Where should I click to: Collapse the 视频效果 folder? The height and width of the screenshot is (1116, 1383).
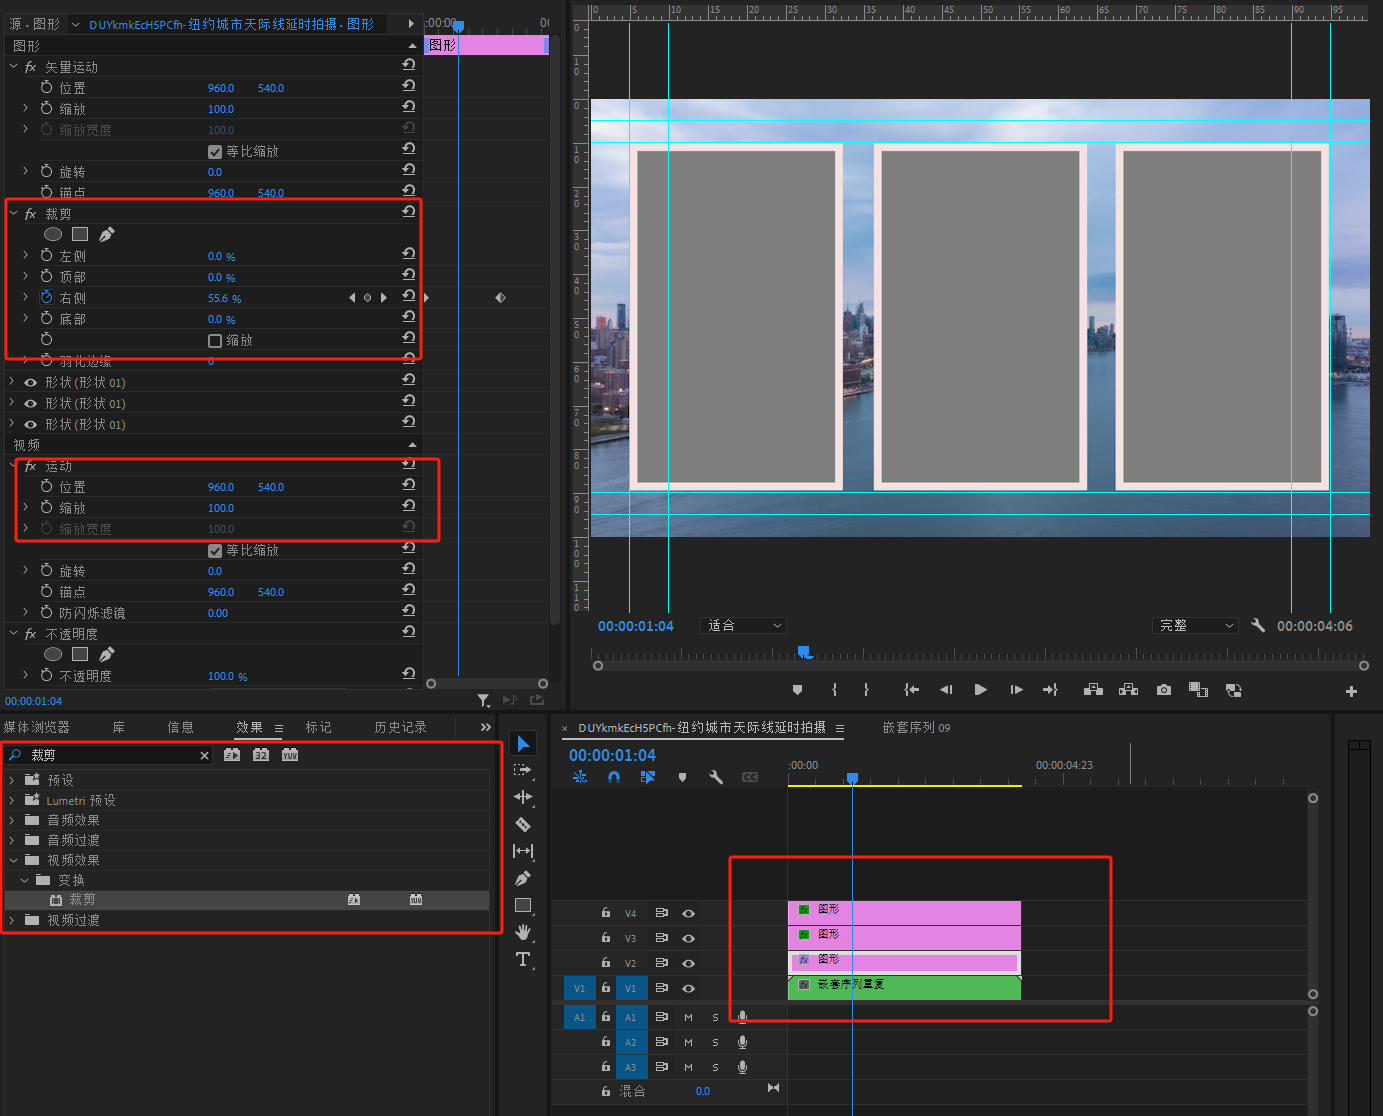click(x=13, y=860)
